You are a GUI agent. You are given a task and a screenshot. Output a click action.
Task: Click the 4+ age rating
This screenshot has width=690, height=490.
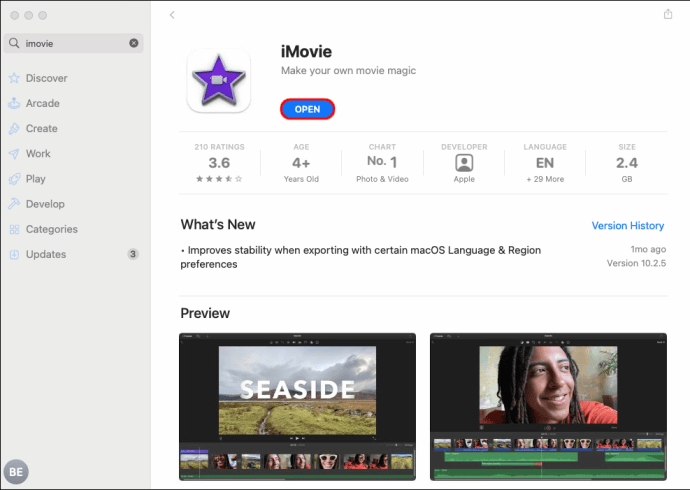(x=301, y=163)
